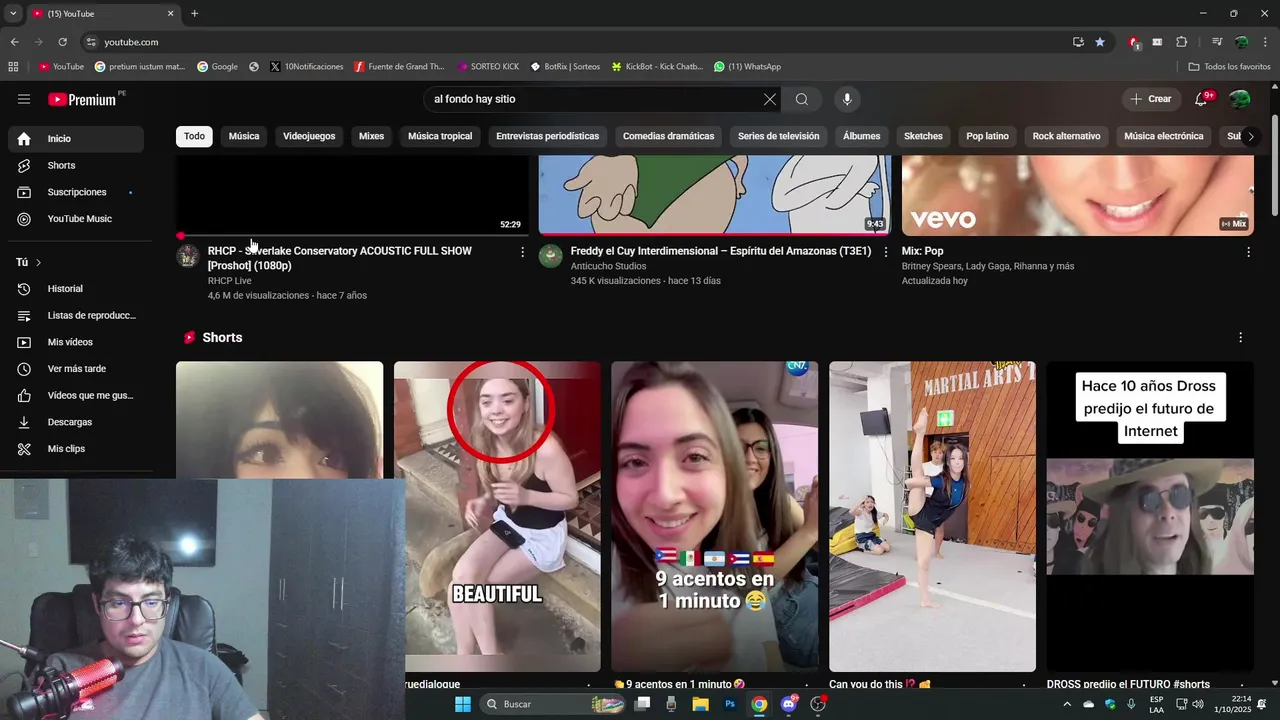This screenshot has height=720, width=1280.
Task: Open Suscripciones in the sidebar
Action: [76, 192]
